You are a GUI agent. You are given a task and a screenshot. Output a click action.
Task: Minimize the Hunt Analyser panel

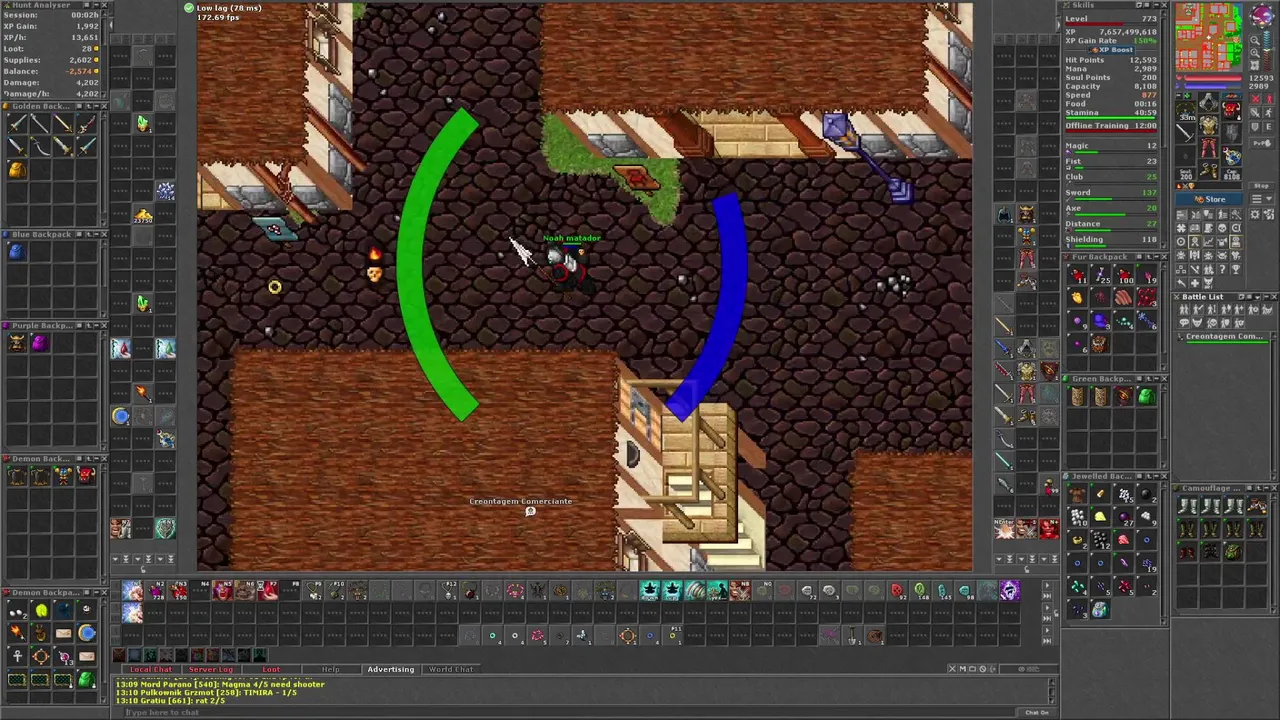96,5
